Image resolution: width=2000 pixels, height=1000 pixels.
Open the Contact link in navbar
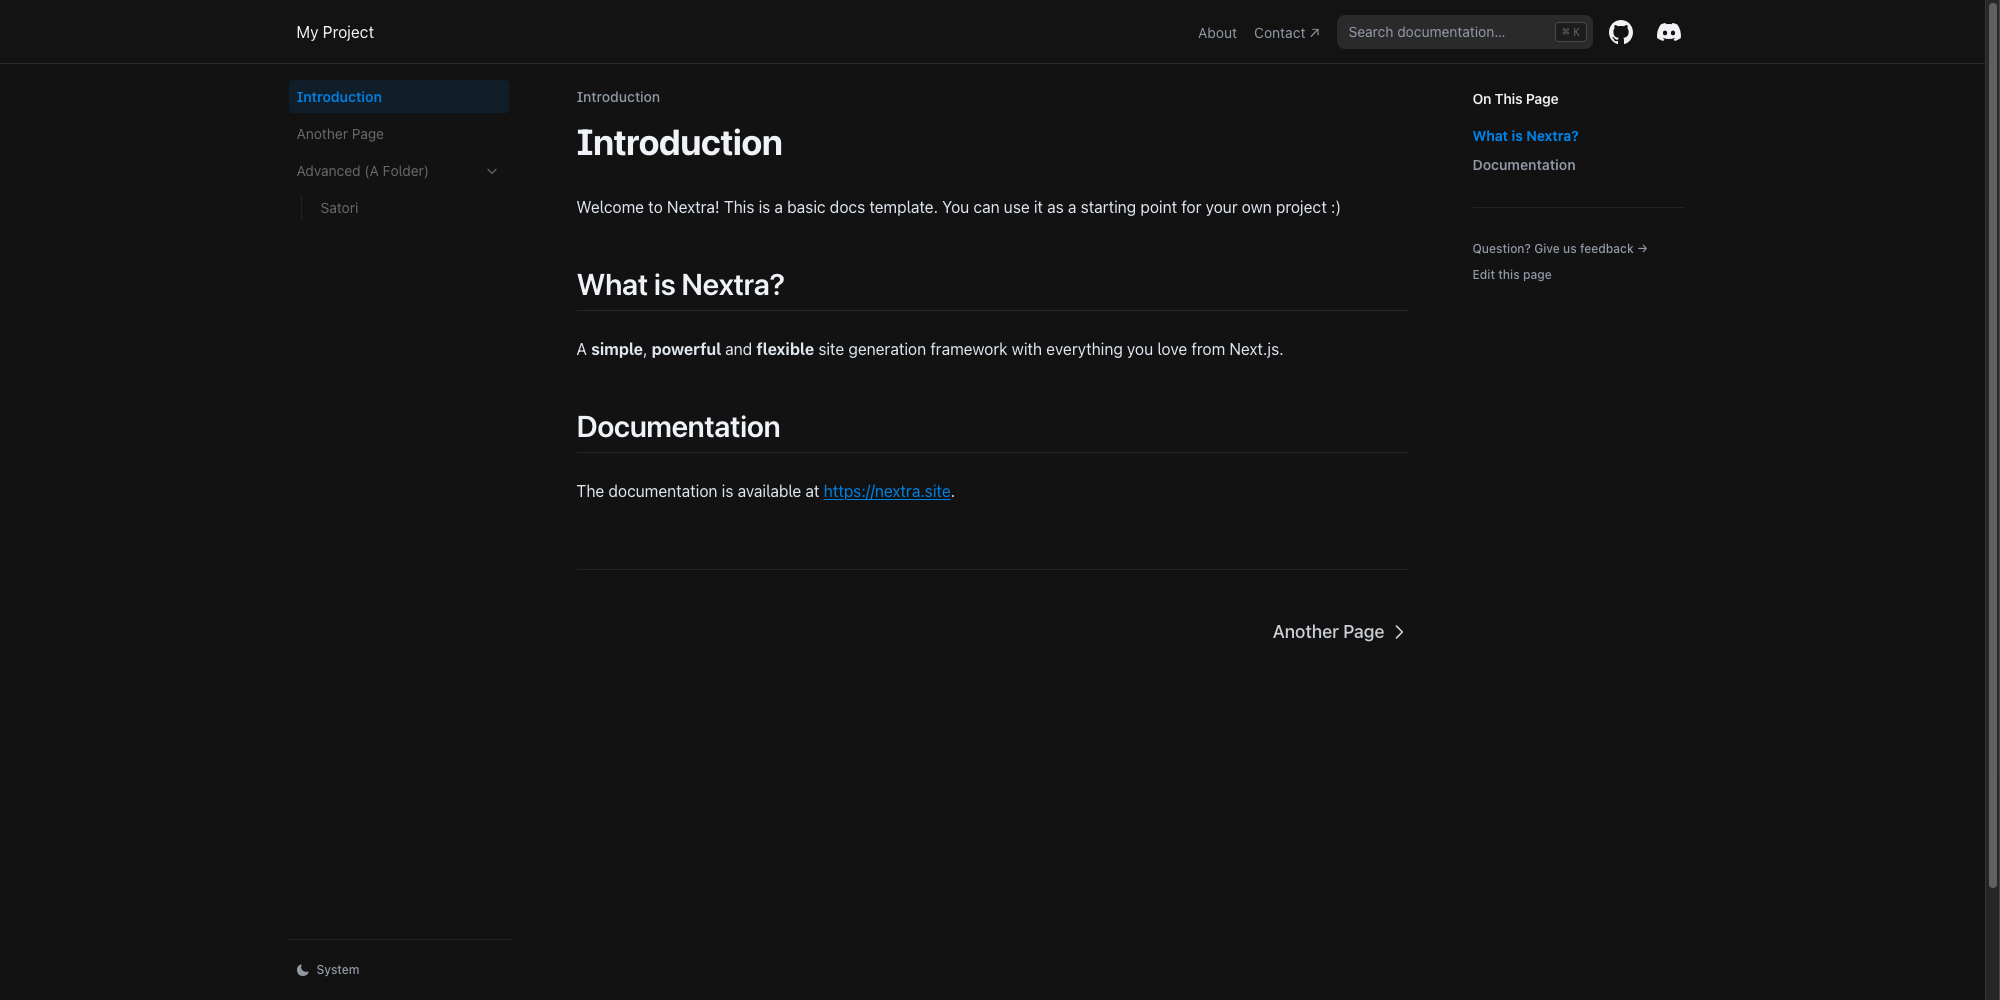coord(1286,33)
